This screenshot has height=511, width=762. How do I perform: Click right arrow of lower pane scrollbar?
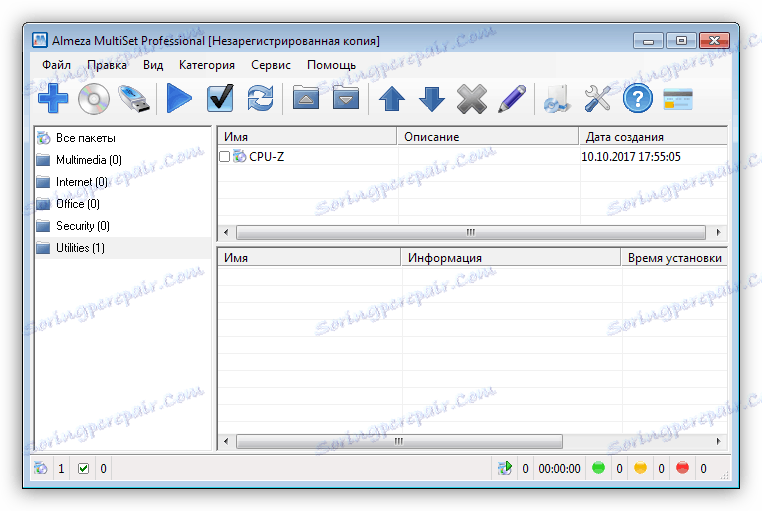click(x=718, y=441)
